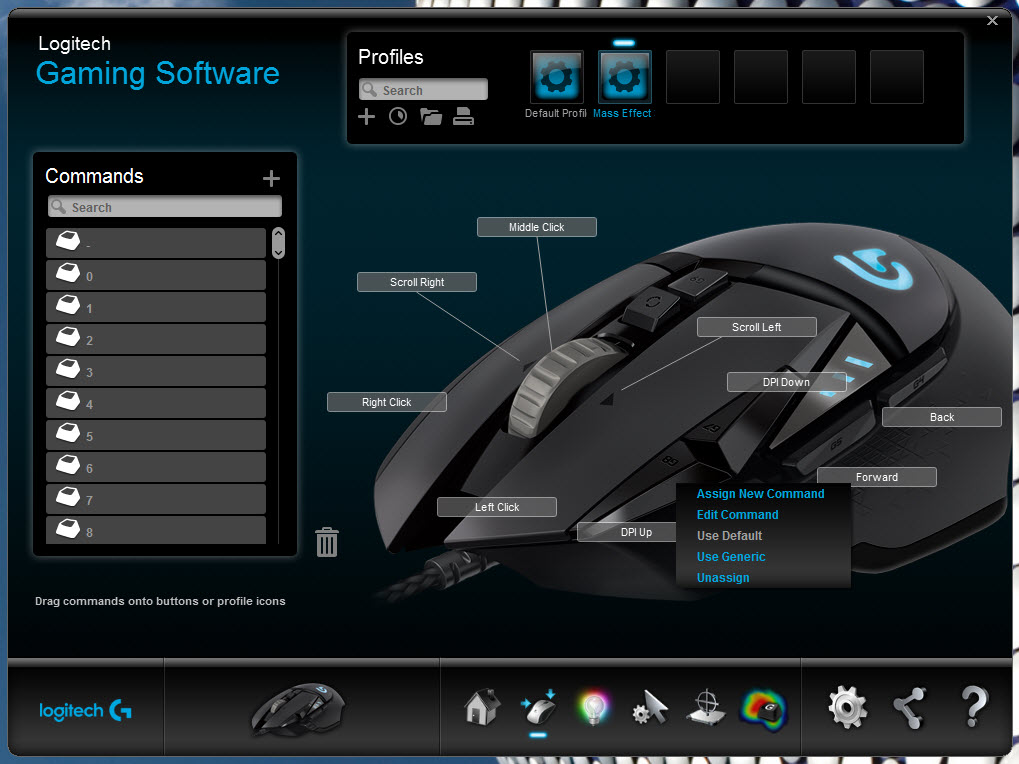Add new command plus icon
The width and height of the screenshot is (1019, 764).
pyautogui.click(x=271, y=179)
